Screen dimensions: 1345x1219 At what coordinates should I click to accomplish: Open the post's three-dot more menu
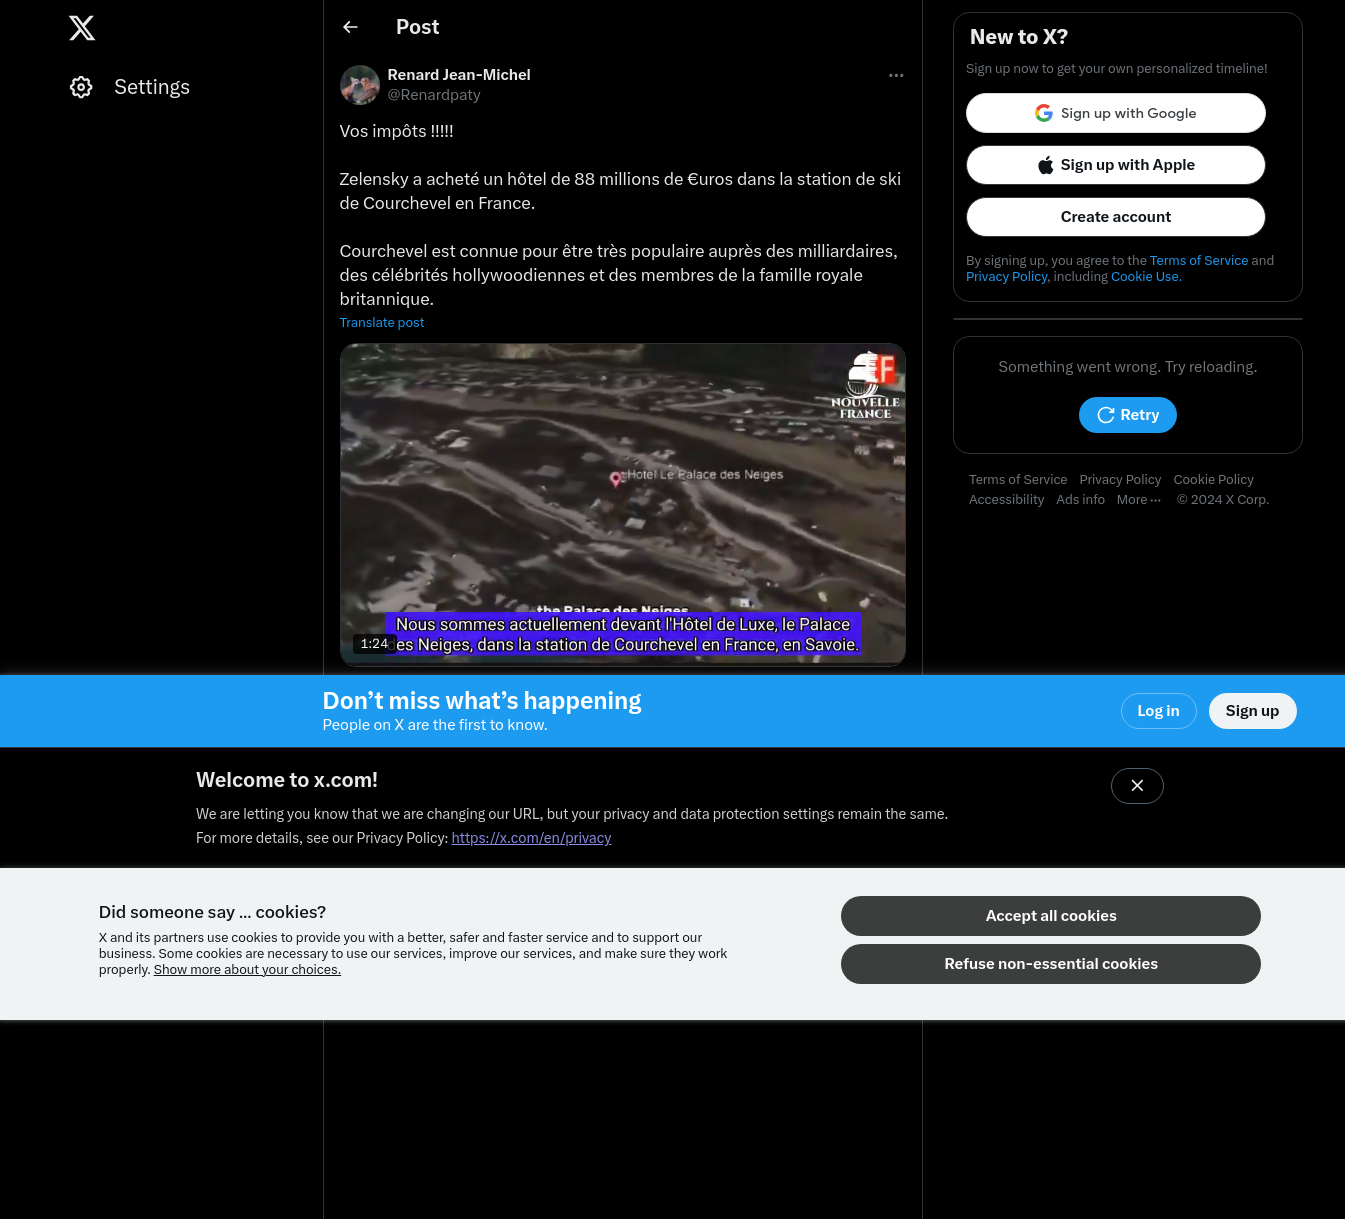click(896, 75)
